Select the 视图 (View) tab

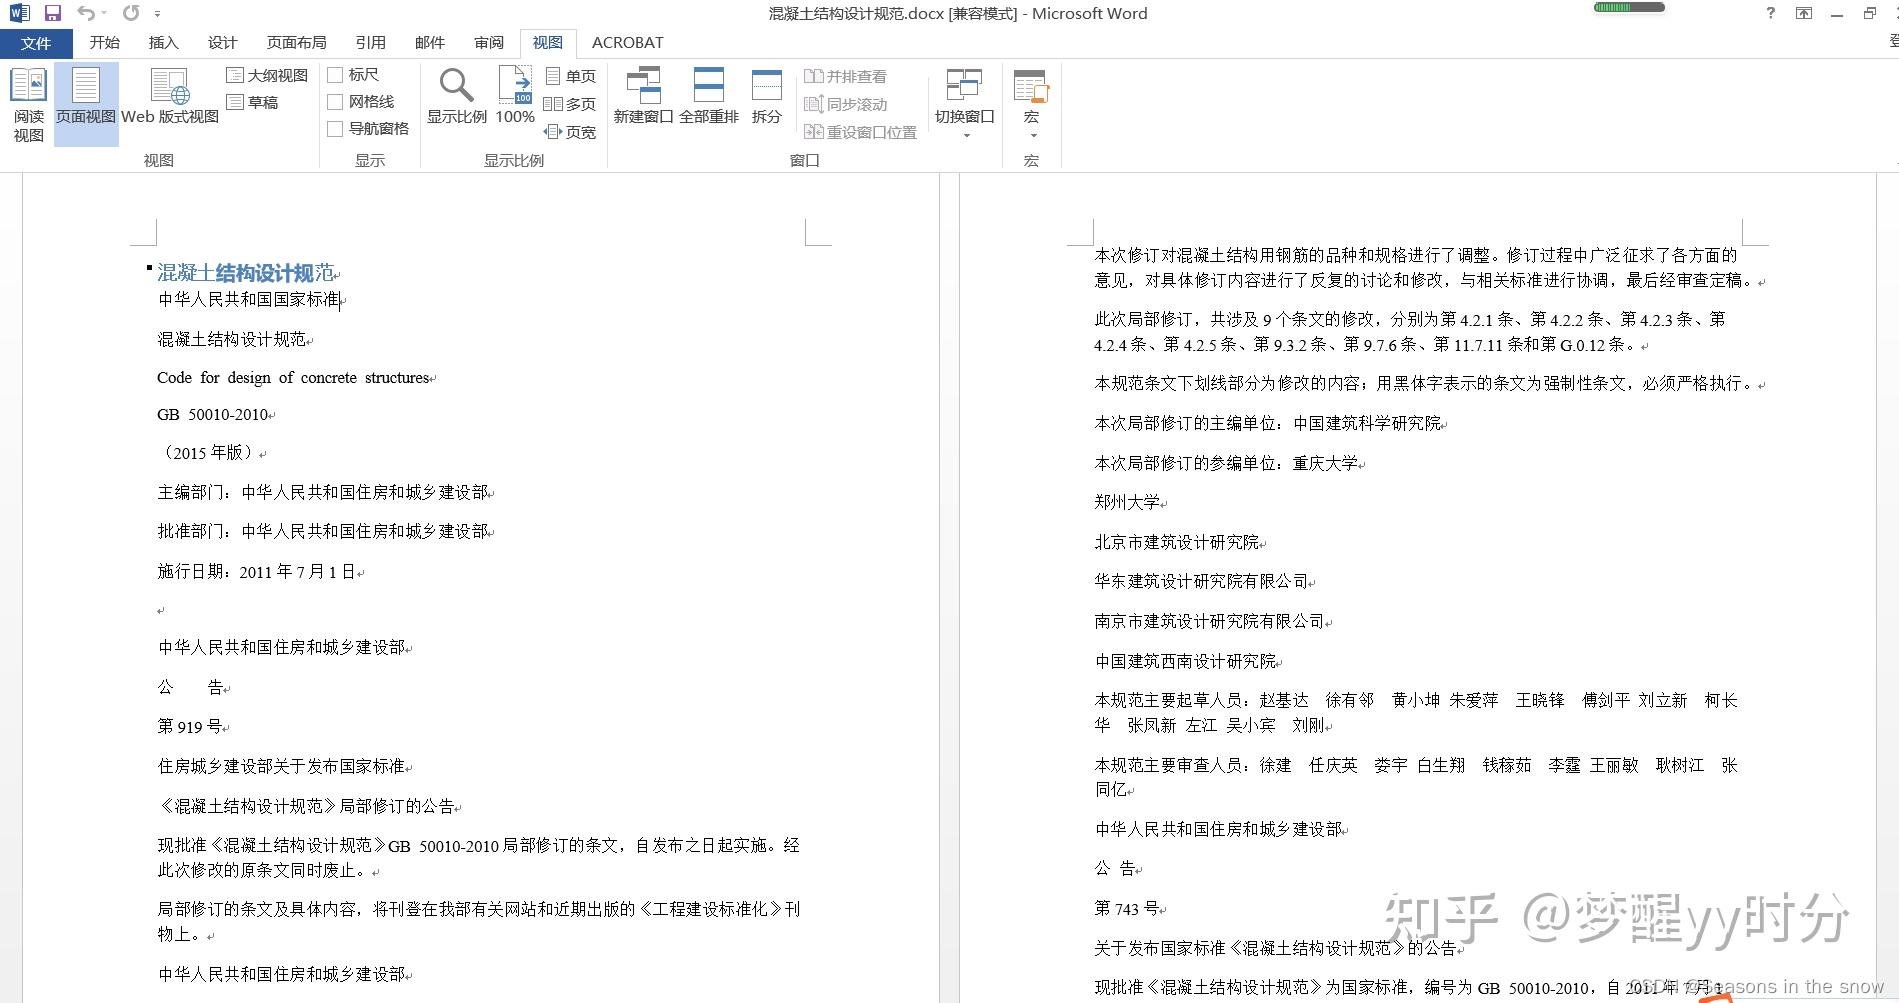pyautogui.click(x=548, y=43)
